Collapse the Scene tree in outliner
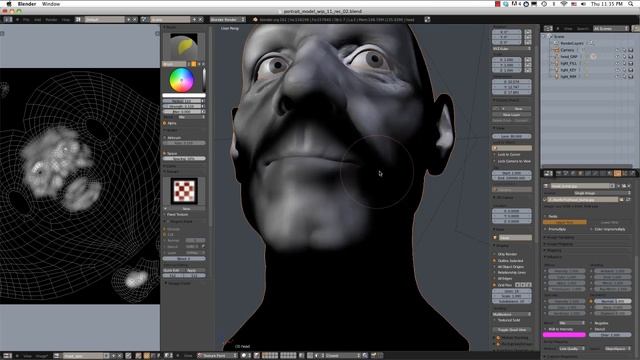Viewport: 640px width, 360px height. click(x=543, y=36)
